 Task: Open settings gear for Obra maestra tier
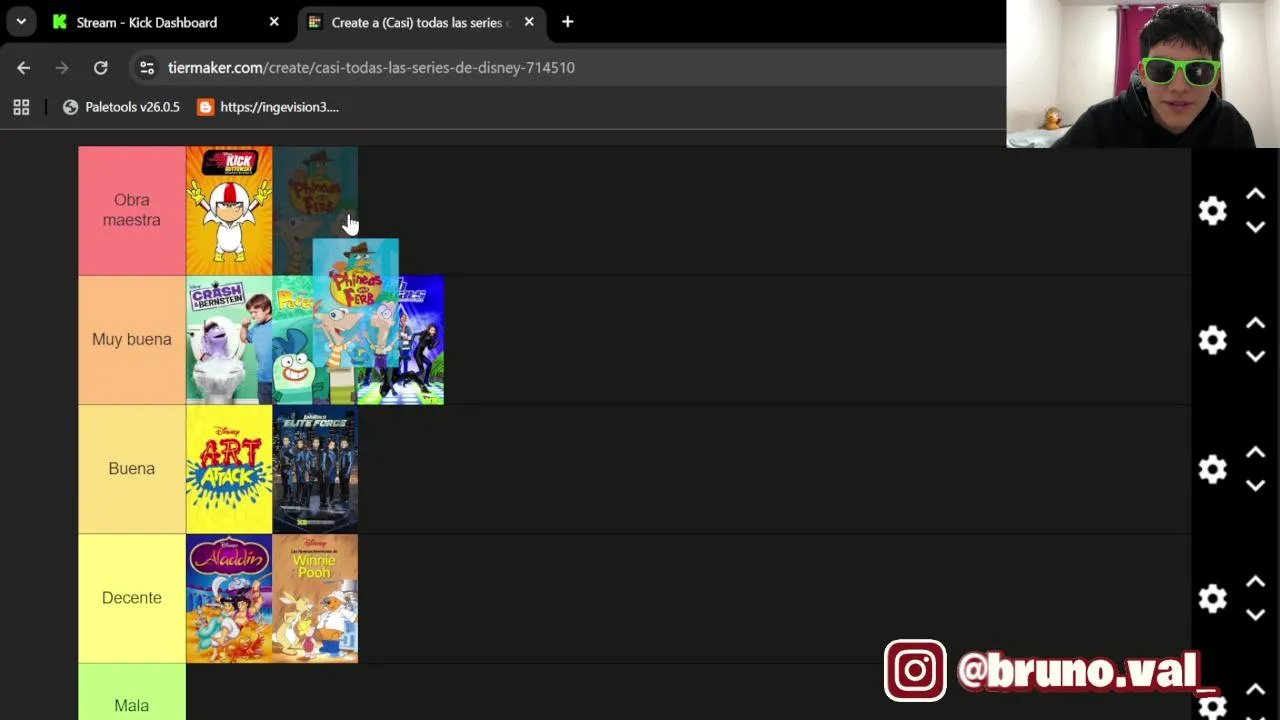pyautogui.click(x=1212, y=211)
